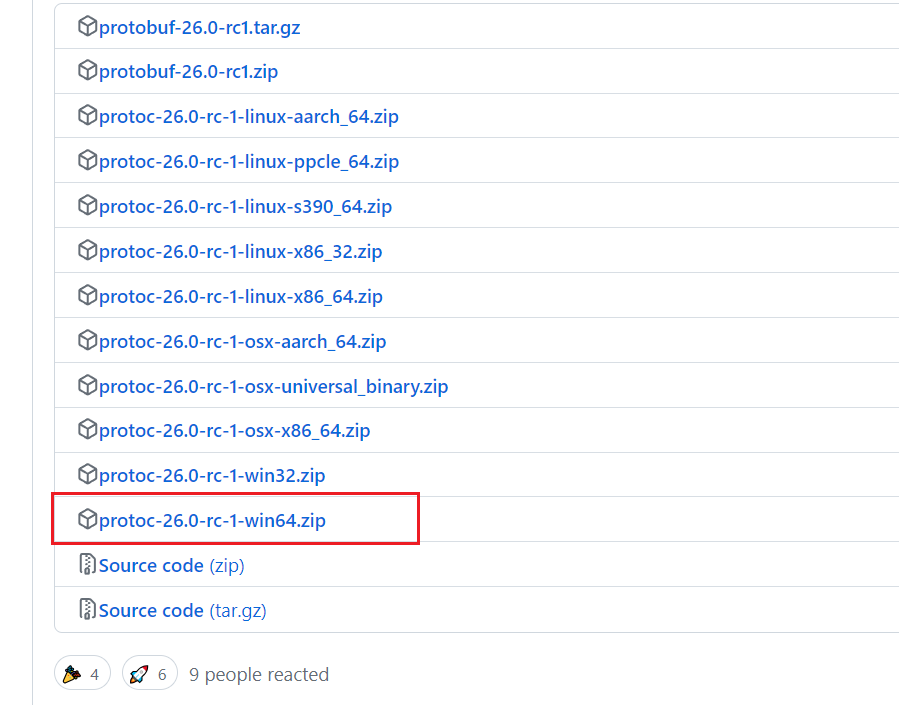Viewport: 899px width, 705px height.
Task: Click the '9 people reacted' text
Action: (x=259, y=675)
